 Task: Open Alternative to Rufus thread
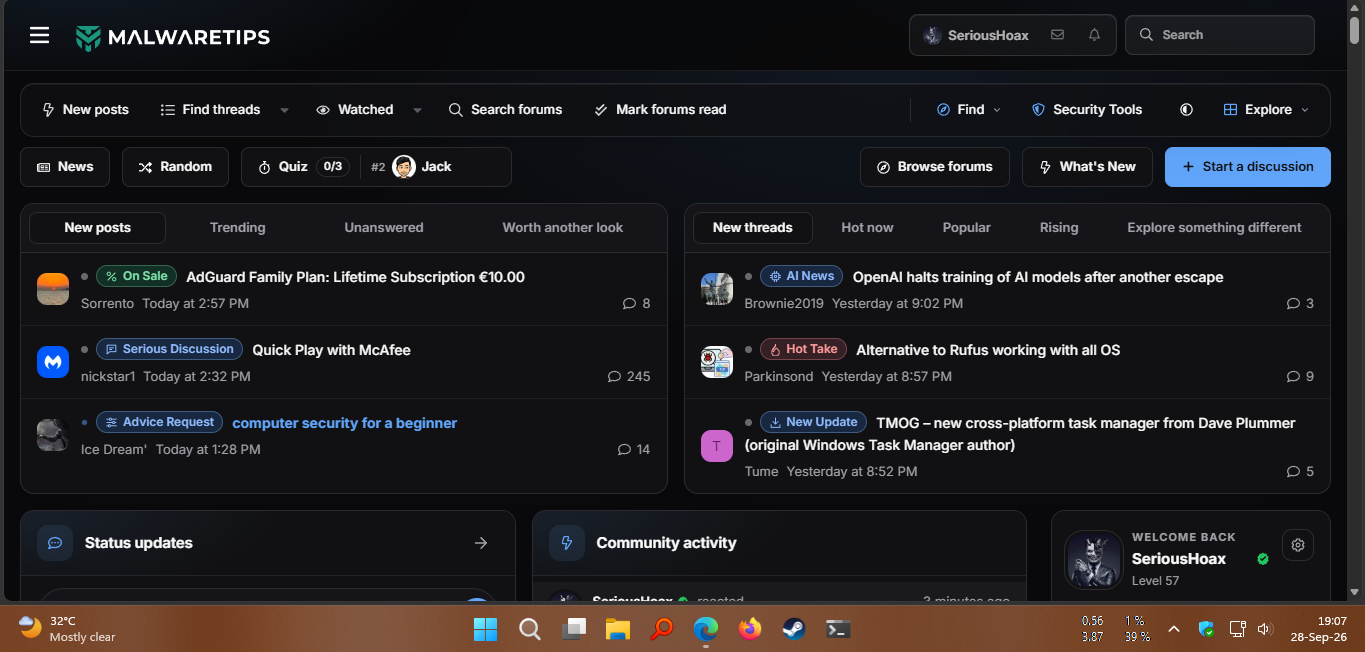point(988,350)
